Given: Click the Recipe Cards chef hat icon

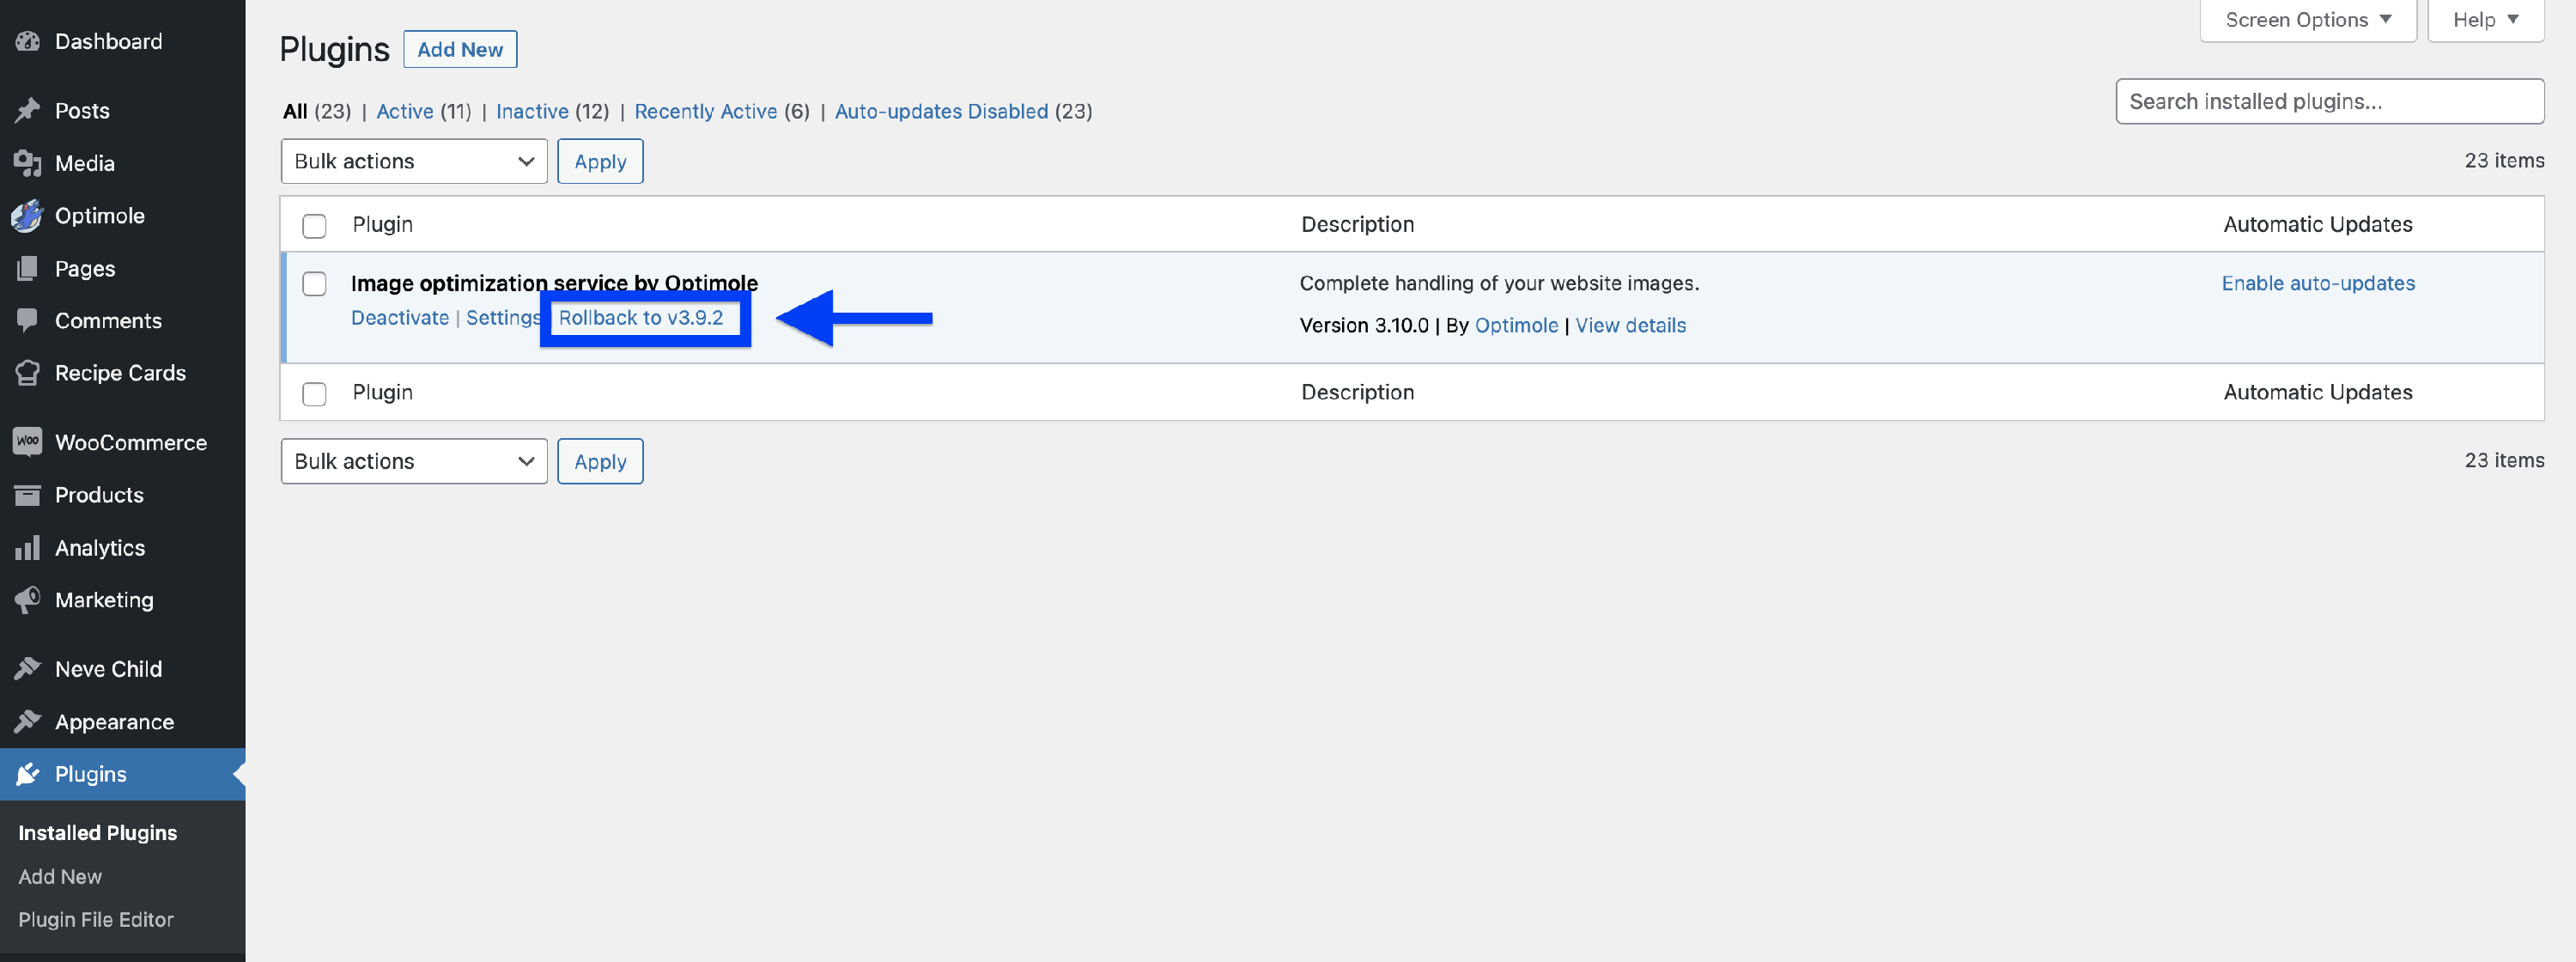Looking at the screenshot, I should click(27, 373).
